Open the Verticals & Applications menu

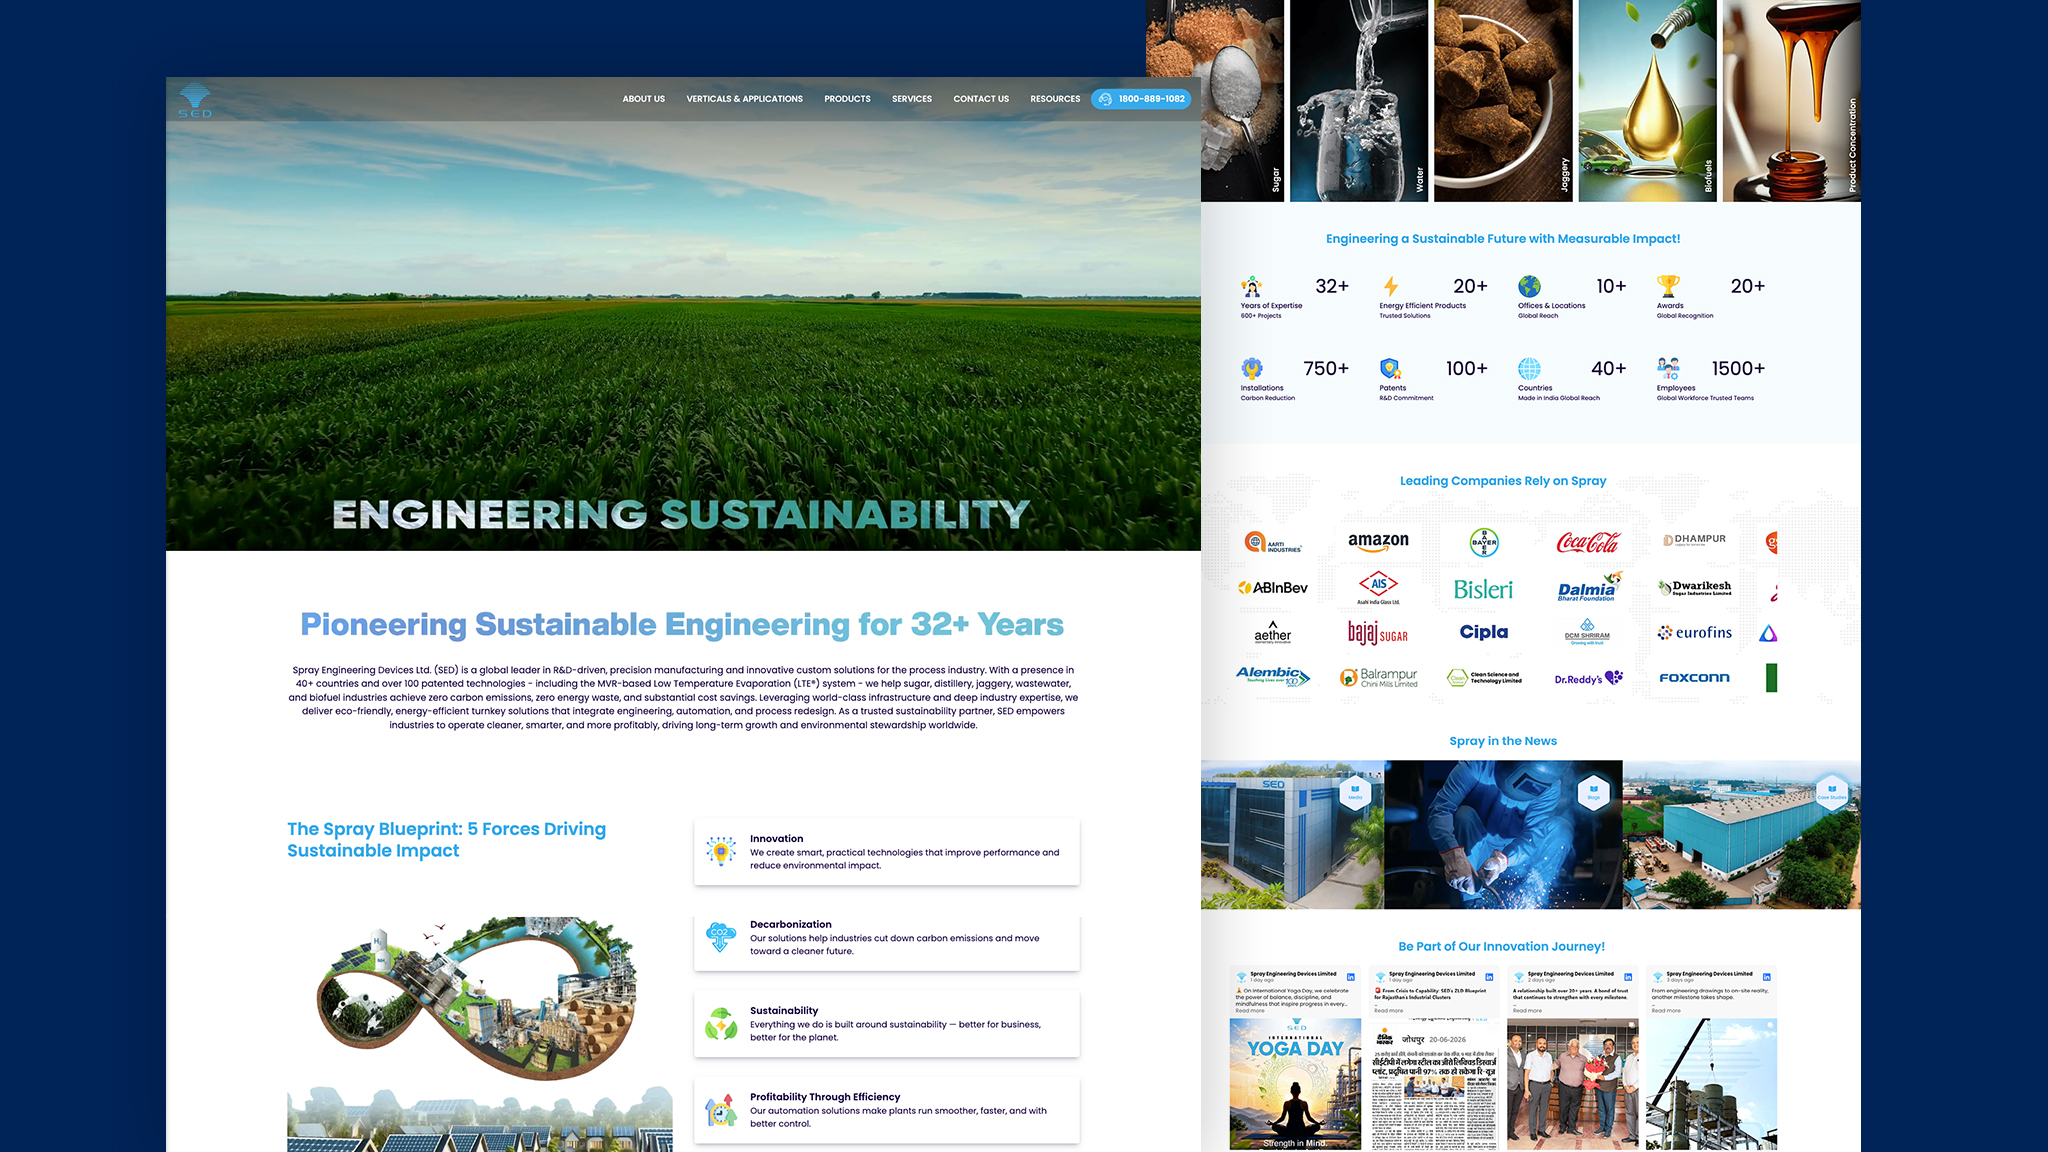[x=744, y=99]
